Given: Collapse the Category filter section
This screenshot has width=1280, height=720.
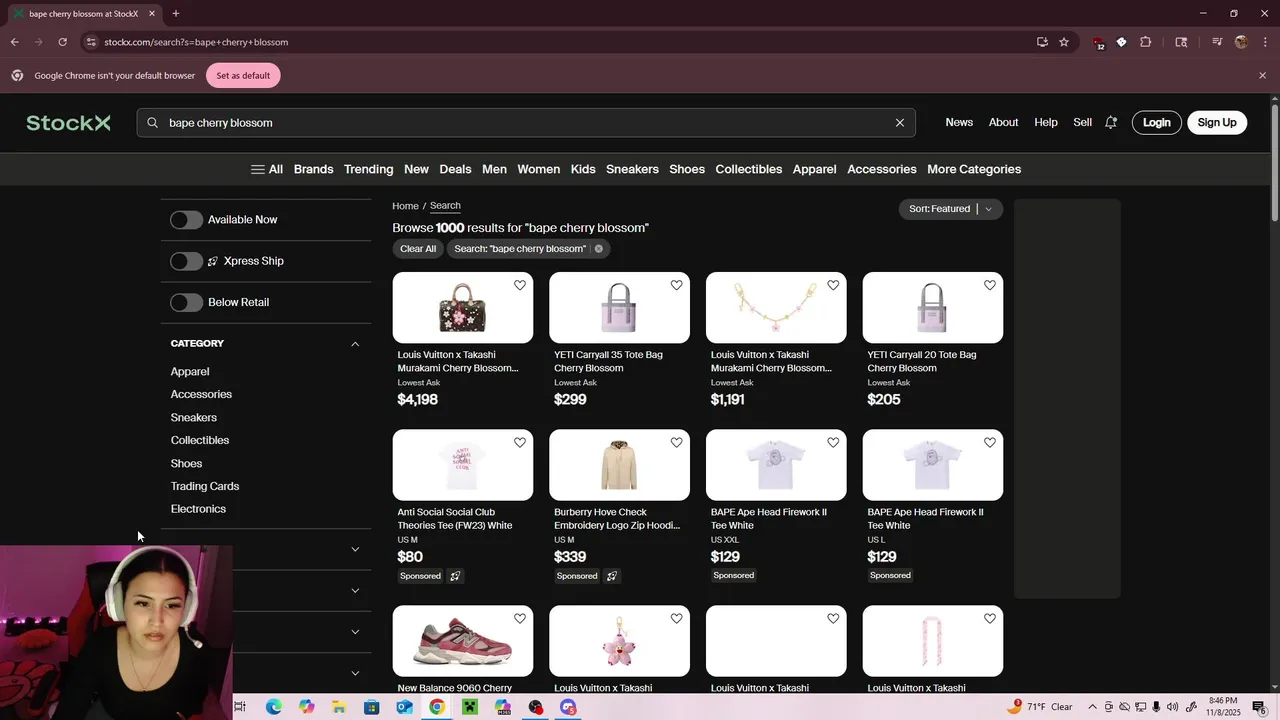Looking at the screenshot, I should pyautogui.click(x=355, y=344).
